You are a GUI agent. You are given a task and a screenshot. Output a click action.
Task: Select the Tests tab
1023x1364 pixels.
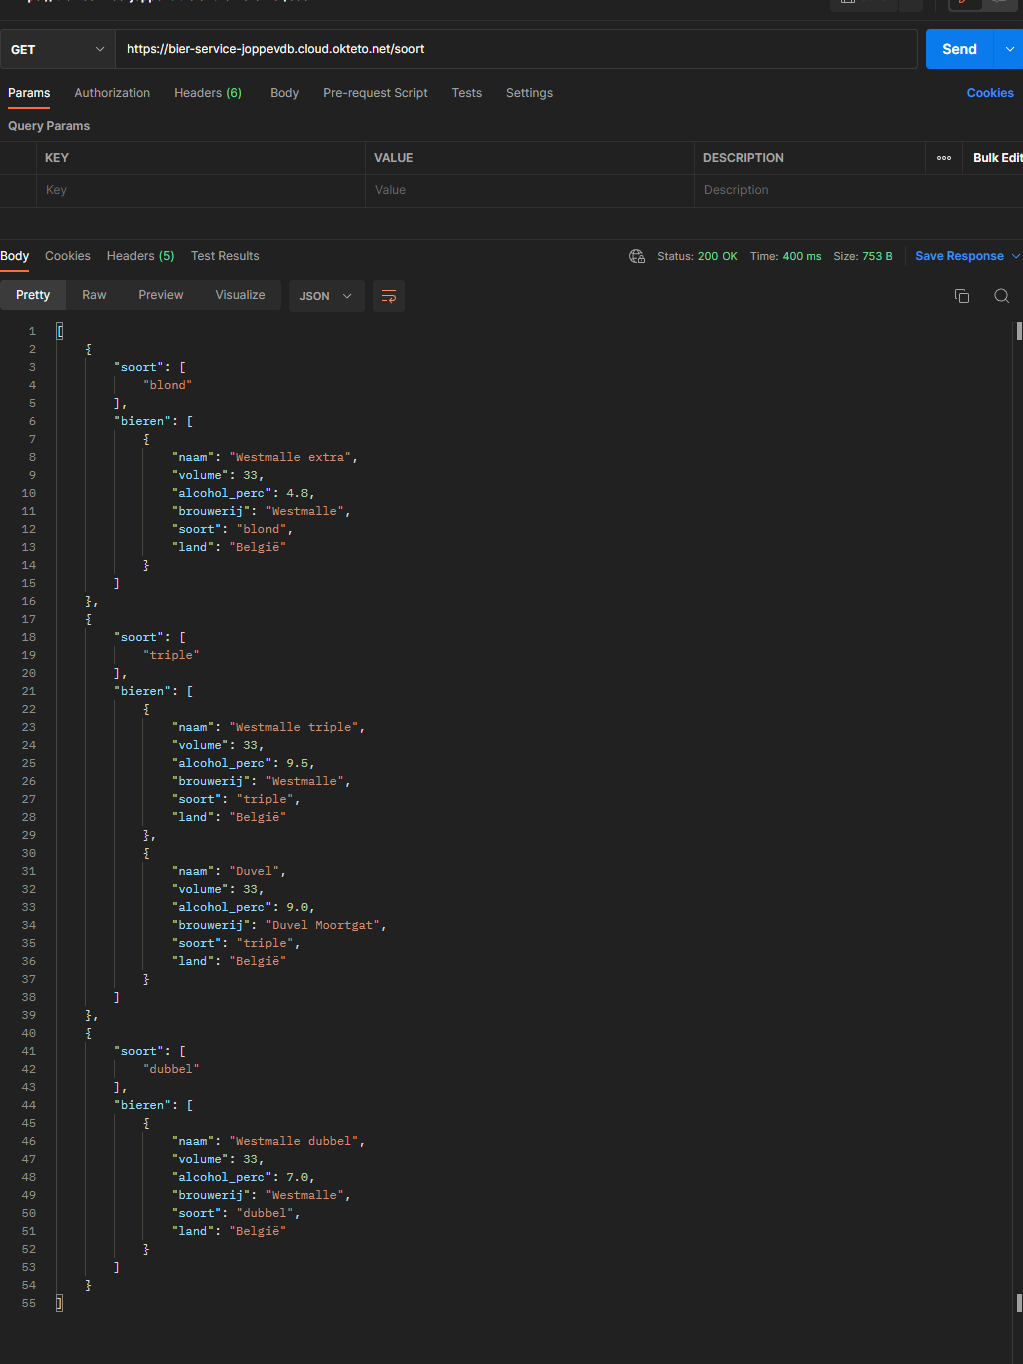(466, 92)
